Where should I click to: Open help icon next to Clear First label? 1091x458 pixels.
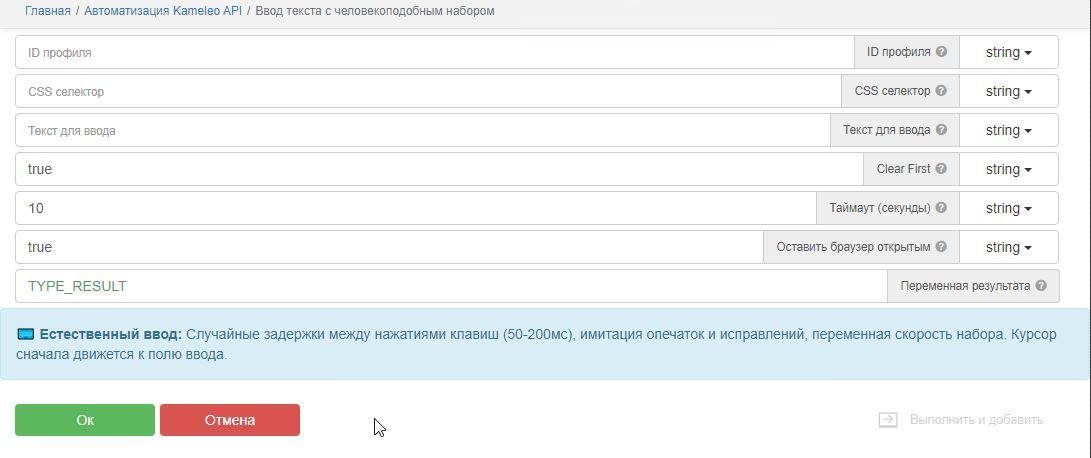(941, 168)
